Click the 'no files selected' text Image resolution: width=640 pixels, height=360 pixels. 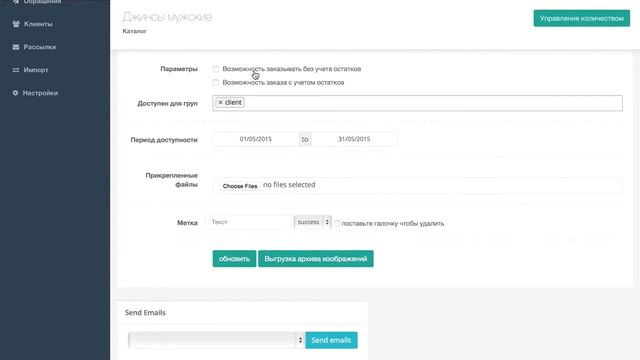tap(289, 185)
